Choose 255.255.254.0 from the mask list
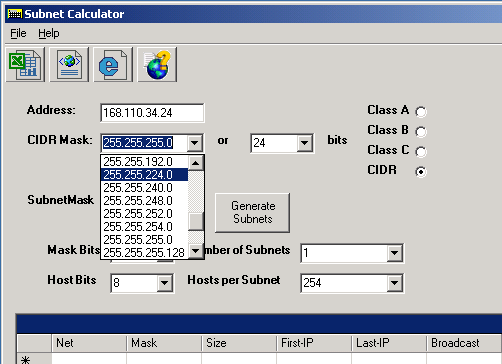Screen dimensions: 502x364 pyautogui.click(x=145, y=227)
